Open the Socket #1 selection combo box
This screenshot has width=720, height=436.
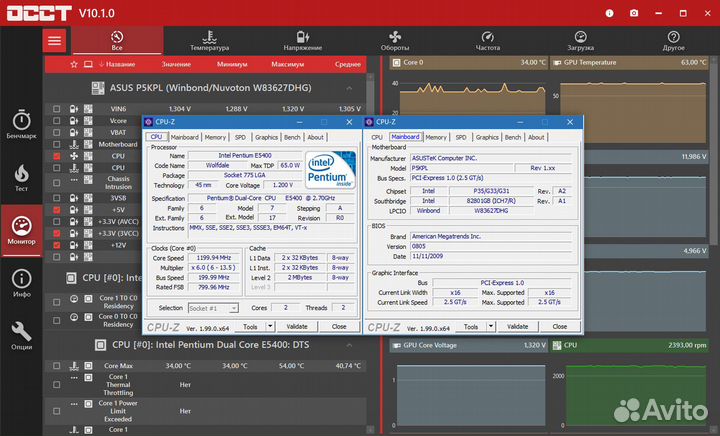pyautogui.click(x=212, y=308)
